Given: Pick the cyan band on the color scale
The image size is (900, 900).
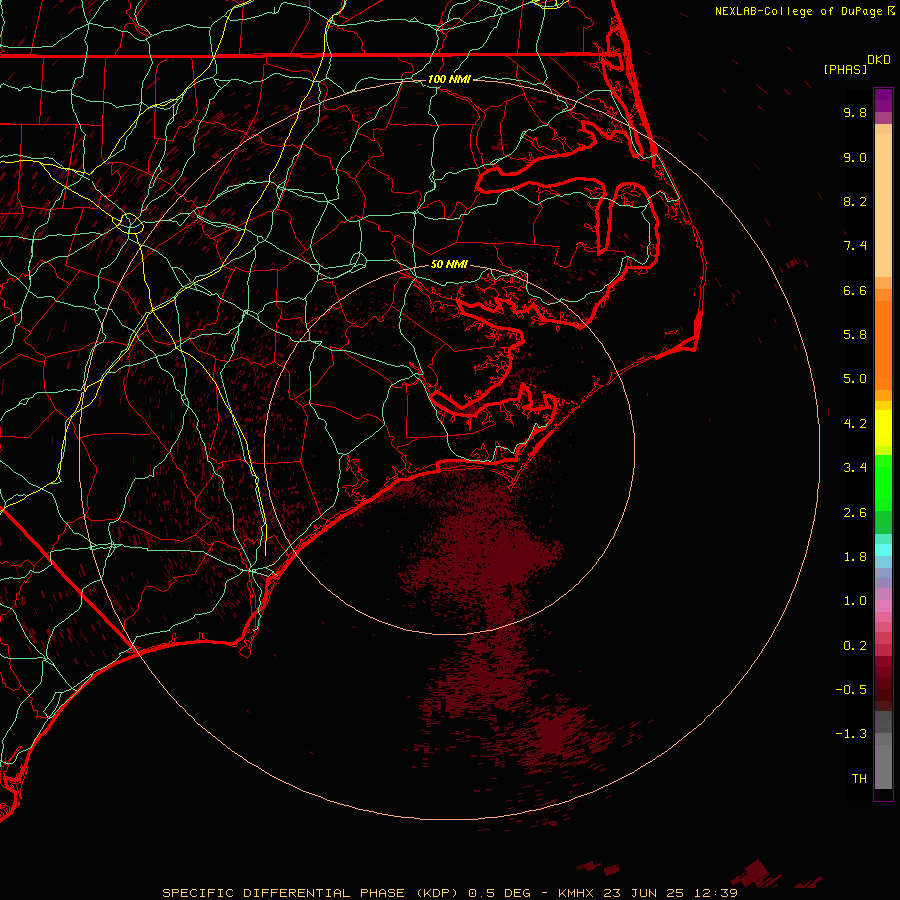Looking at the screenshot, I should (x=883, y=550).
